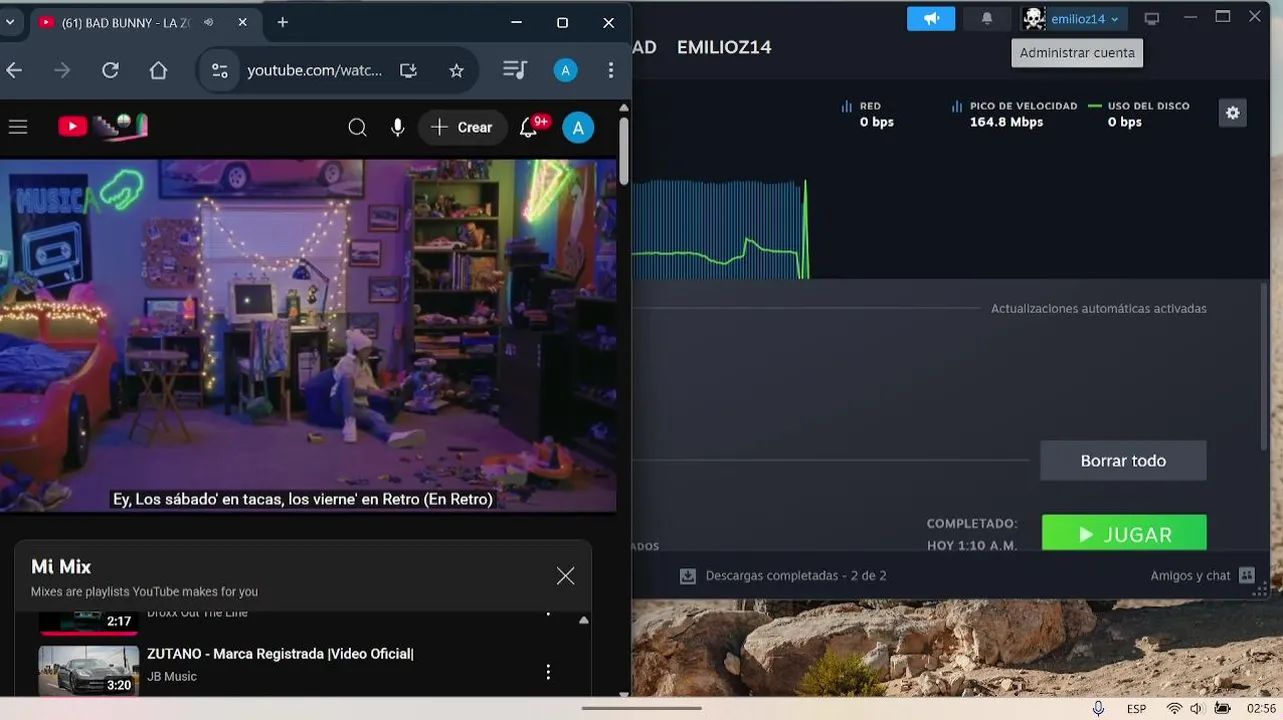Open EMILIOZ14 profile tab in Steam

[724, 47]
